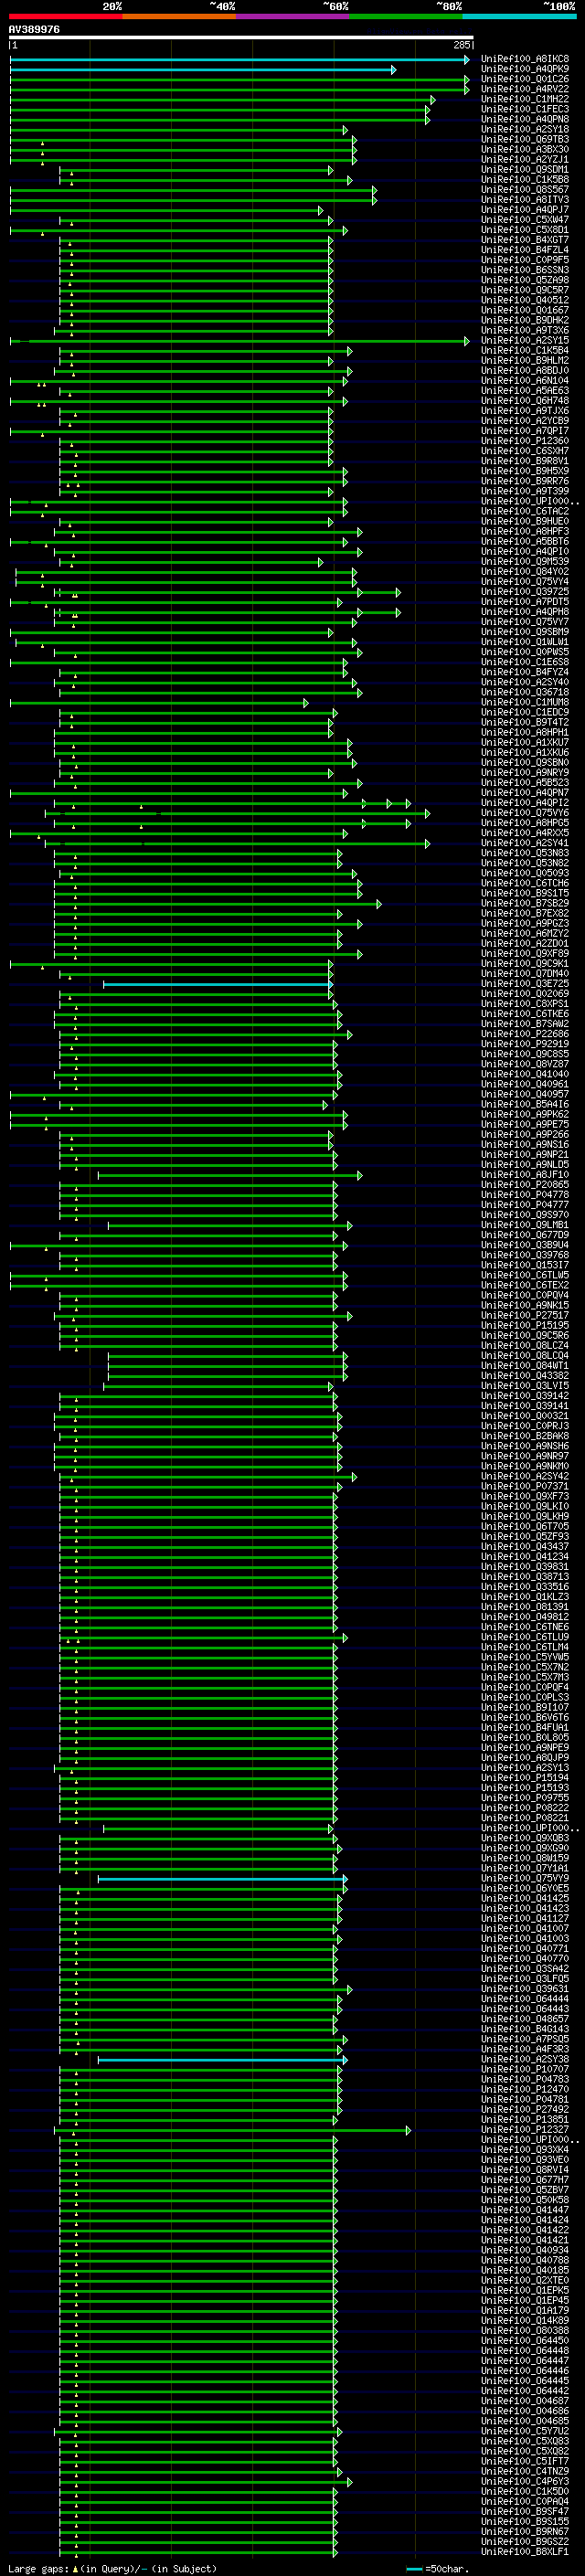Select hit label UniRef100_Q93XK4
This screenshot has width=585, height=2576.
point(525,2150)
